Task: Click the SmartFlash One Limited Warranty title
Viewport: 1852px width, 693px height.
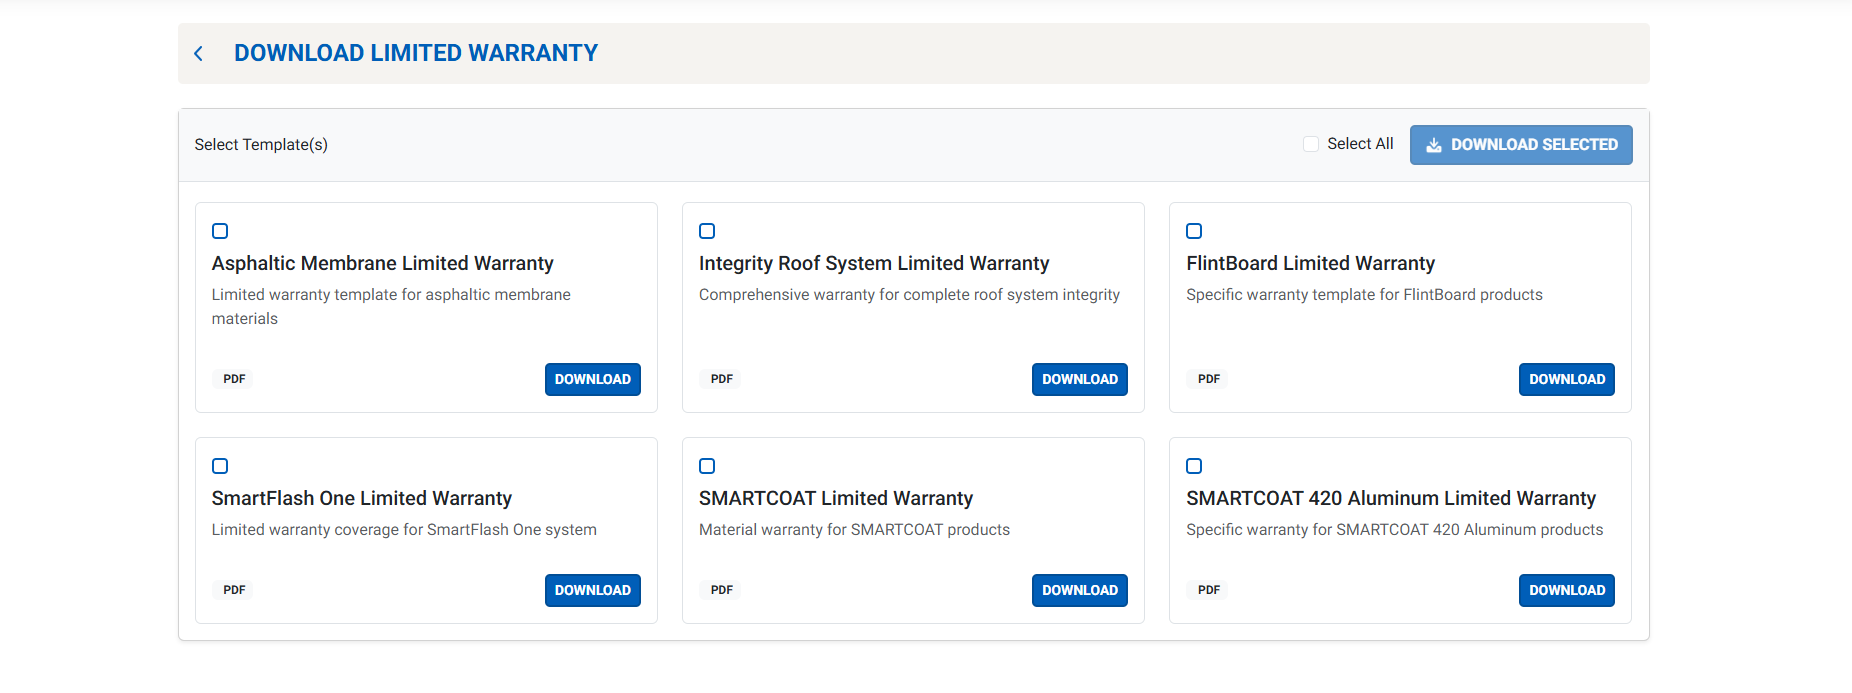Action: (362, 498)
